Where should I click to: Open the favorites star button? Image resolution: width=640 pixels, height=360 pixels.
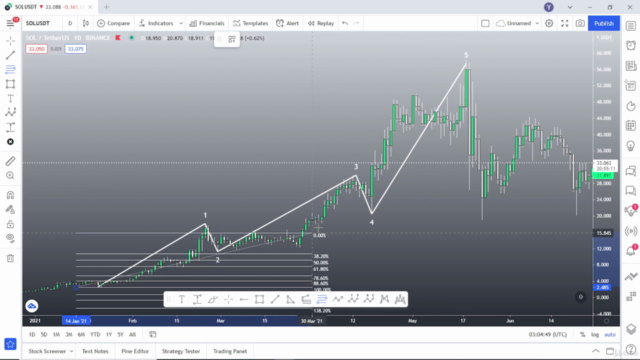[x=10, y=344]
